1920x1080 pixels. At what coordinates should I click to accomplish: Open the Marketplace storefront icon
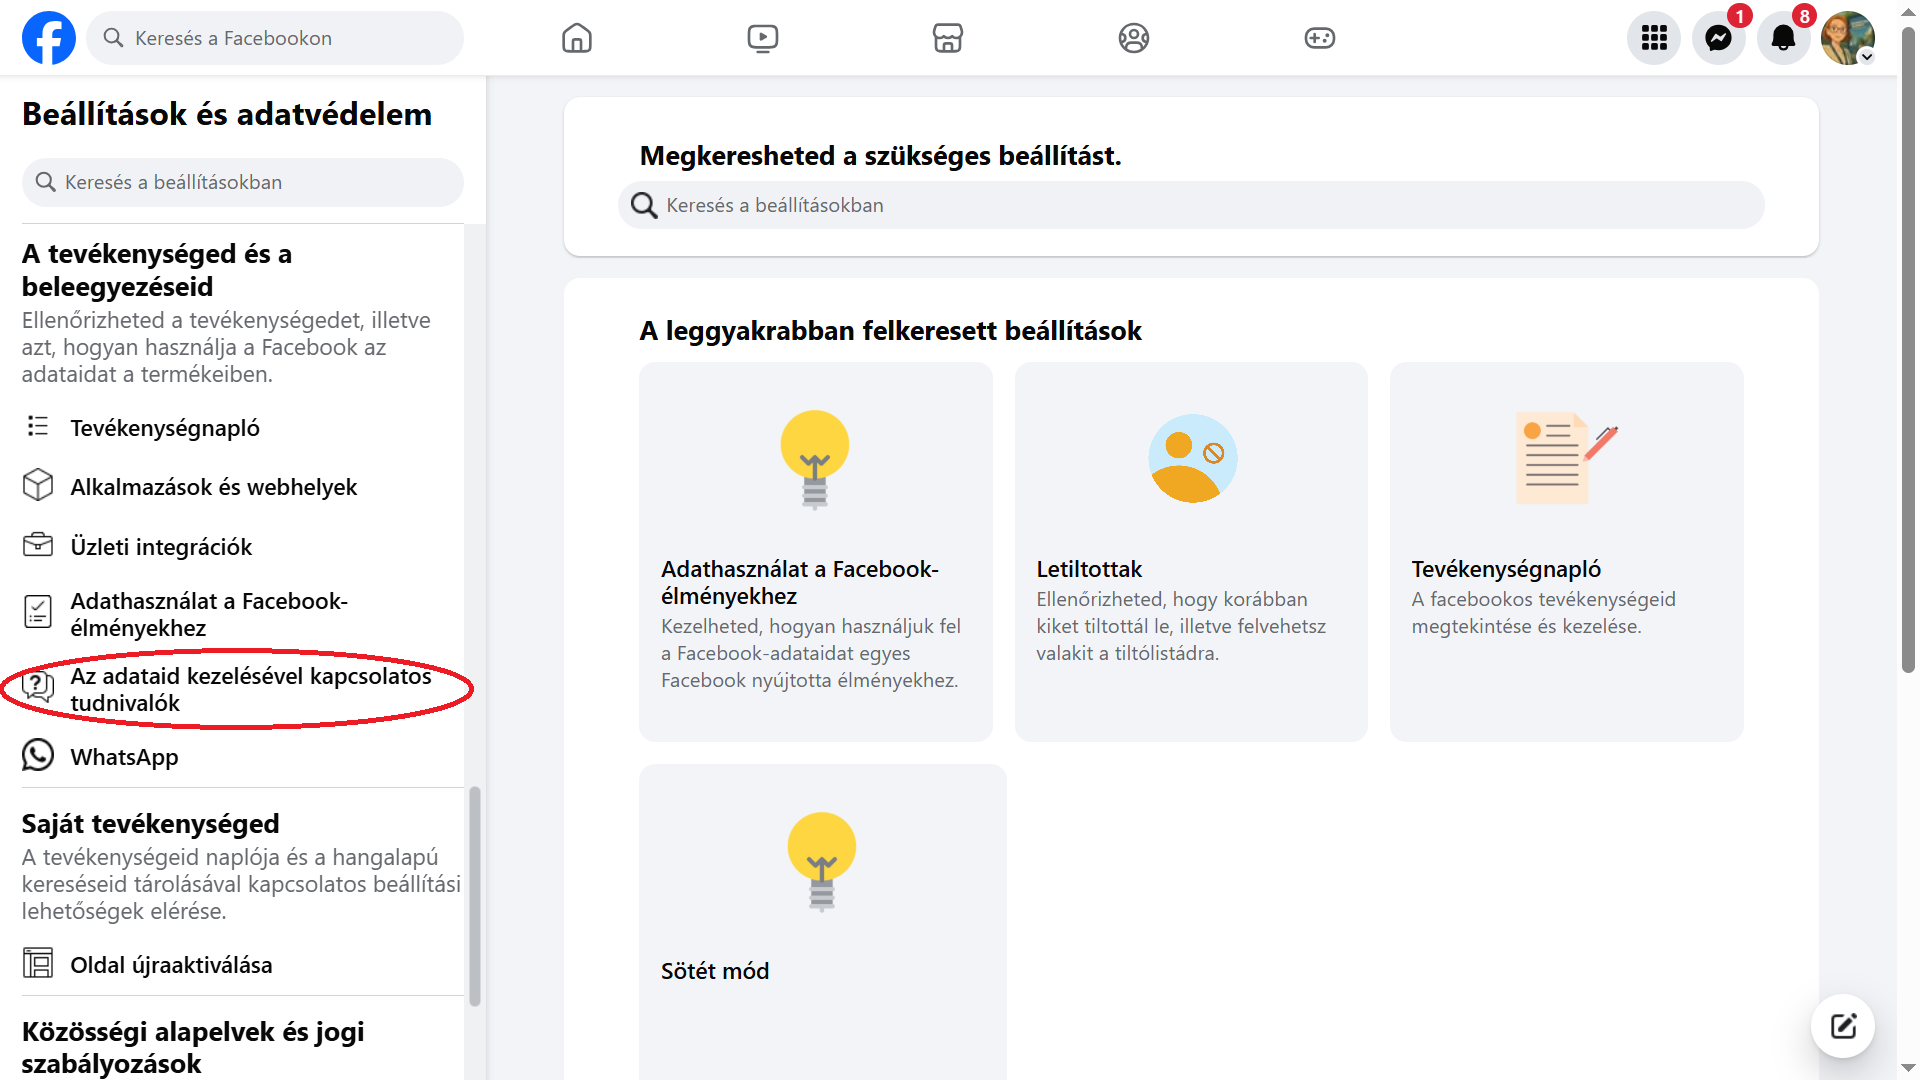(x=948, y=38)
